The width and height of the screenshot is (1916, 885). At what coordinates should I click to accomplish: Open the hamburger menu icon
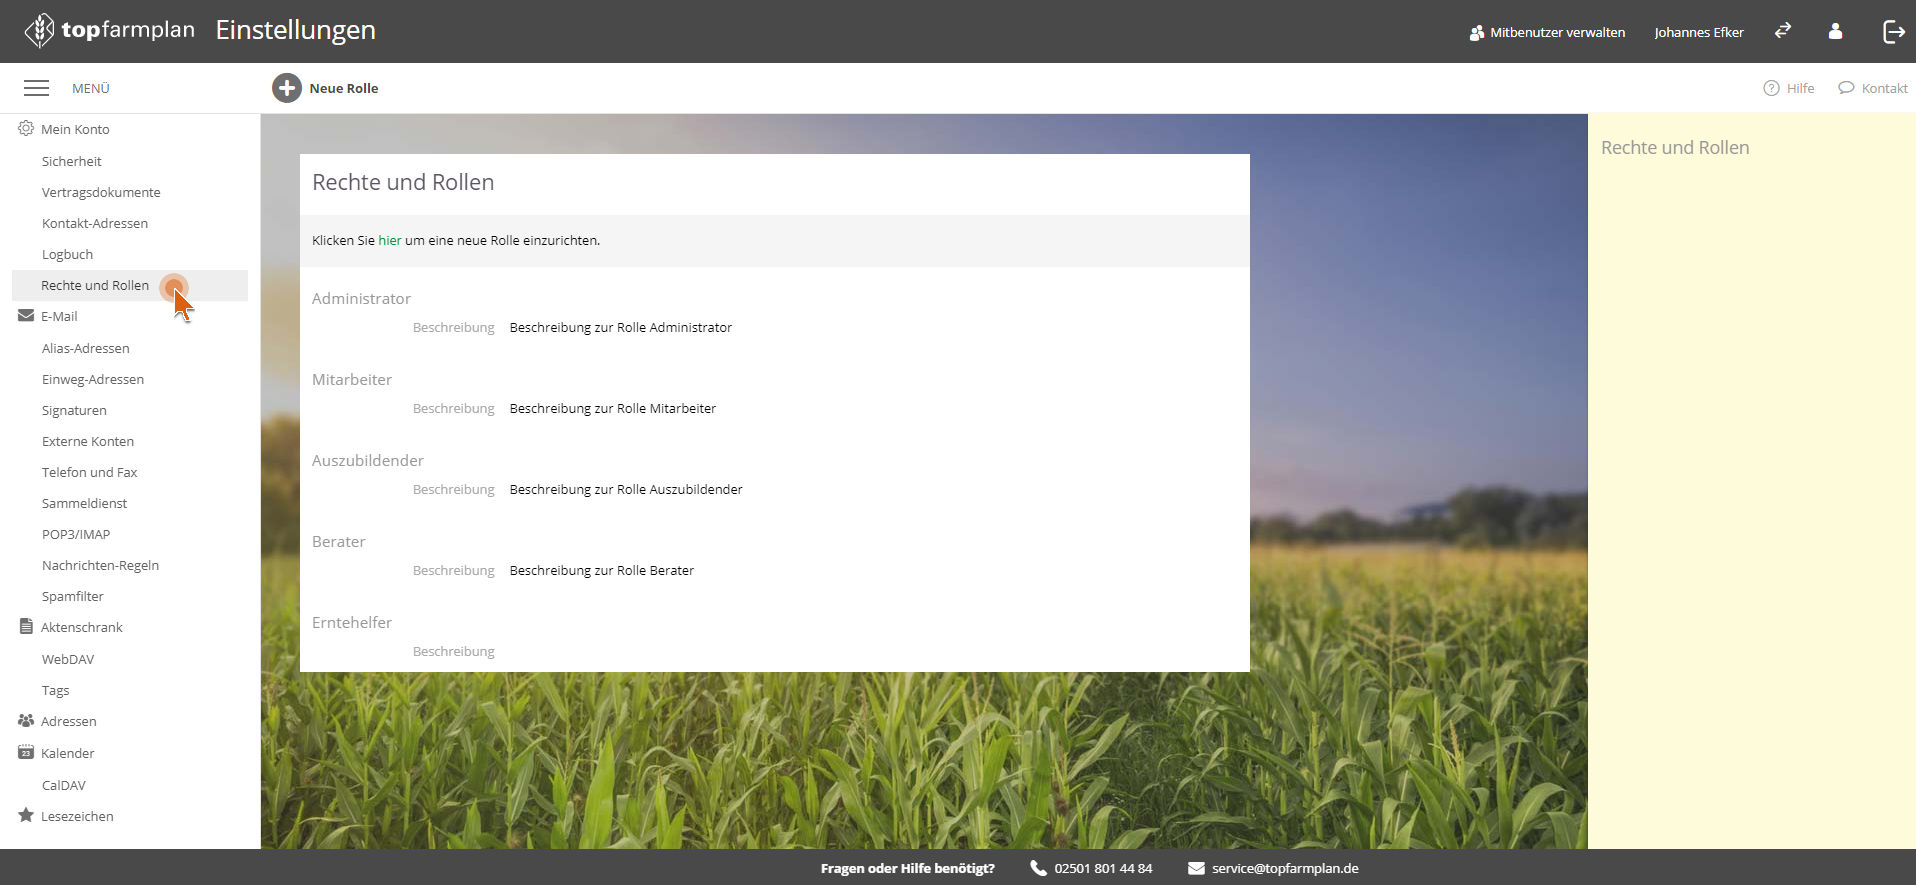click(36, 88)
